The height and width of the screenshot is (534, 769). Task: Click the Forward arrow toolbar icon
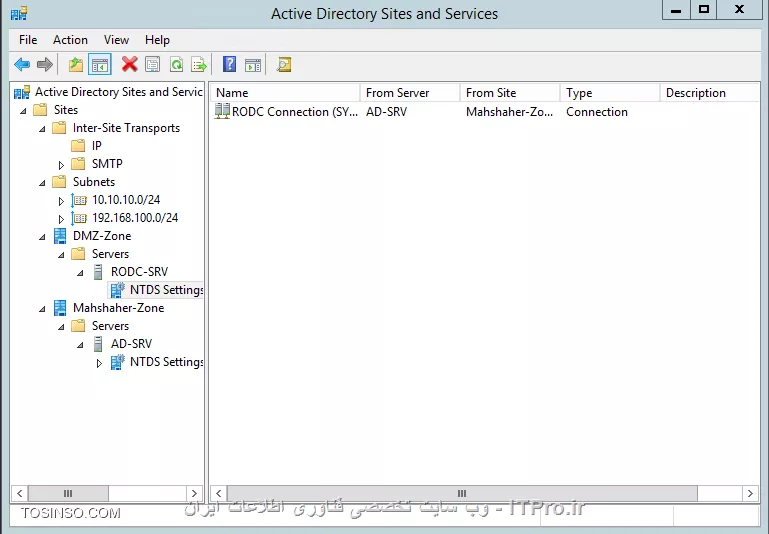[x=45, y=64]
